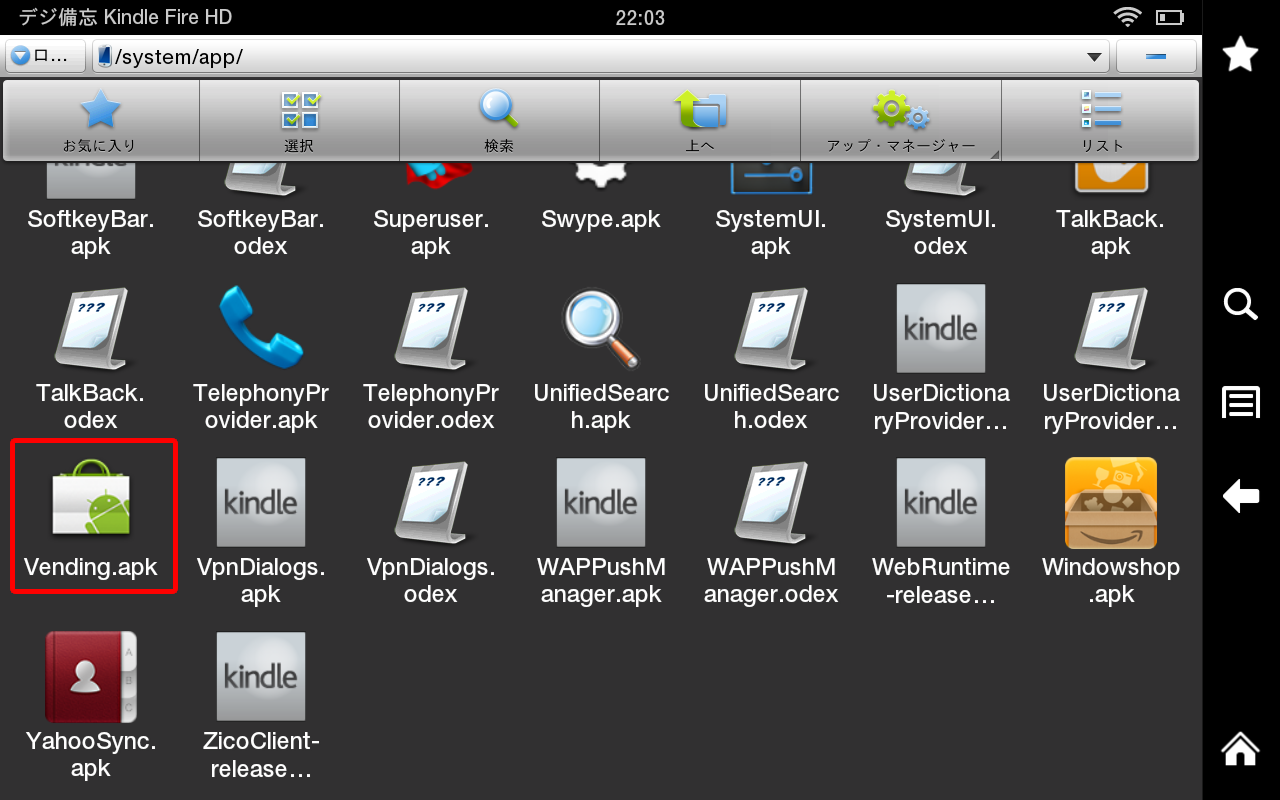The width and height of the screenshot is (1280, 800).
Task: Tap the Wi-Fi status icon
Action: [1128, 17]
